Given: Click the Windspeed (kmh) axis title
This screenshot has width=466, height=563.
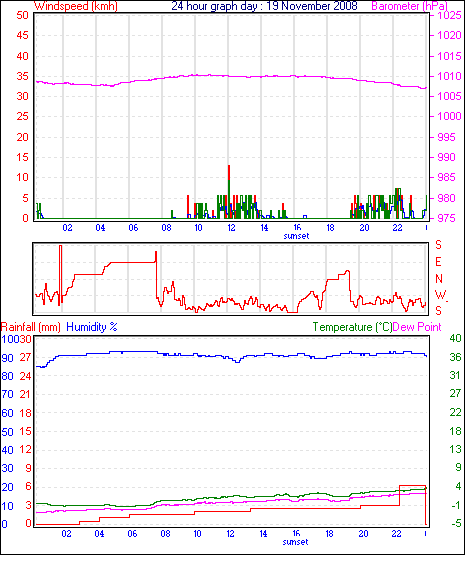Looking at the screenshot, I should (x=76, y=6).
